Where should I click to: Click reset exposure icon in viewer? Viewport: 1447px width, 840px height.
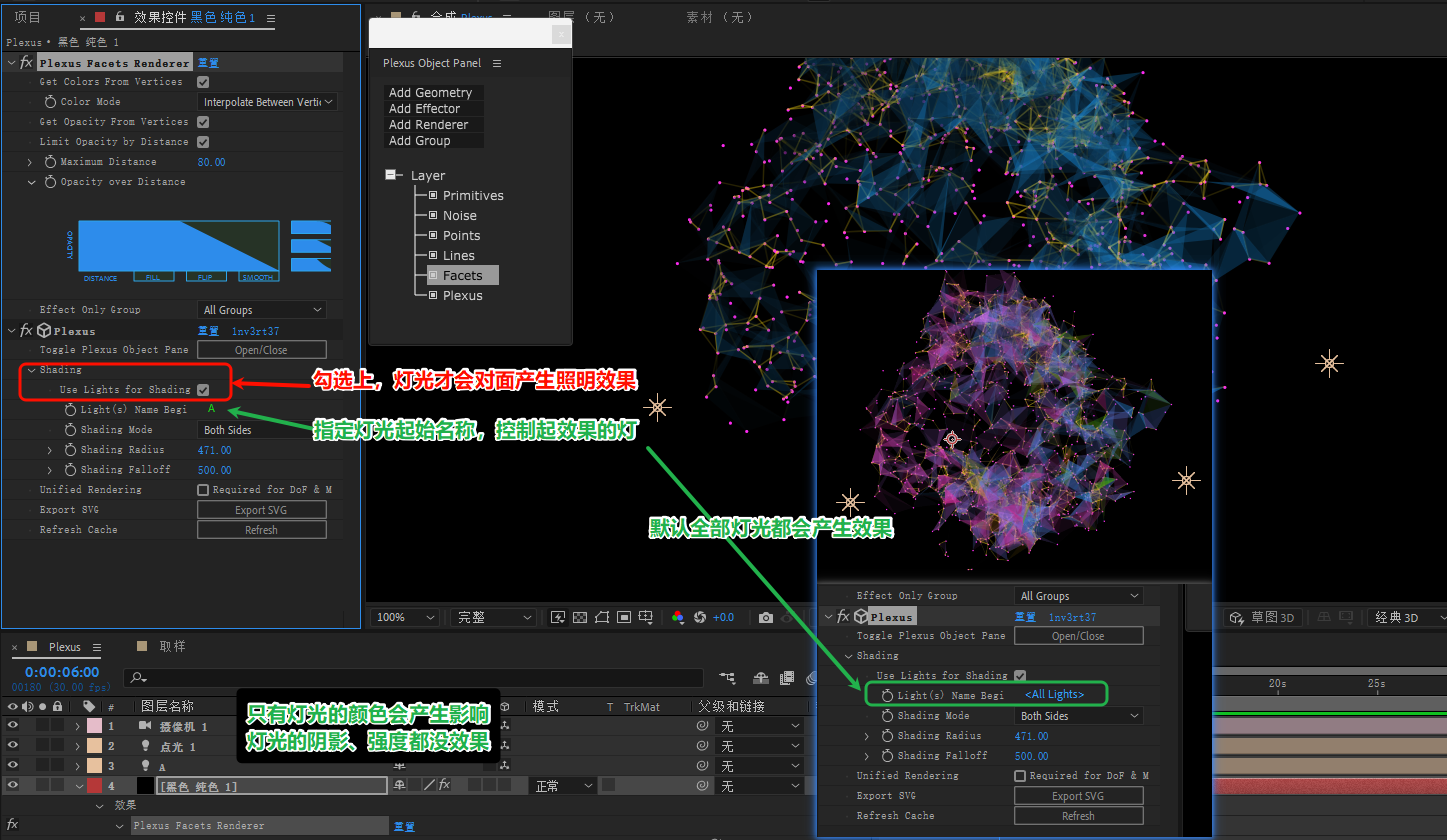tap(700, 618)
